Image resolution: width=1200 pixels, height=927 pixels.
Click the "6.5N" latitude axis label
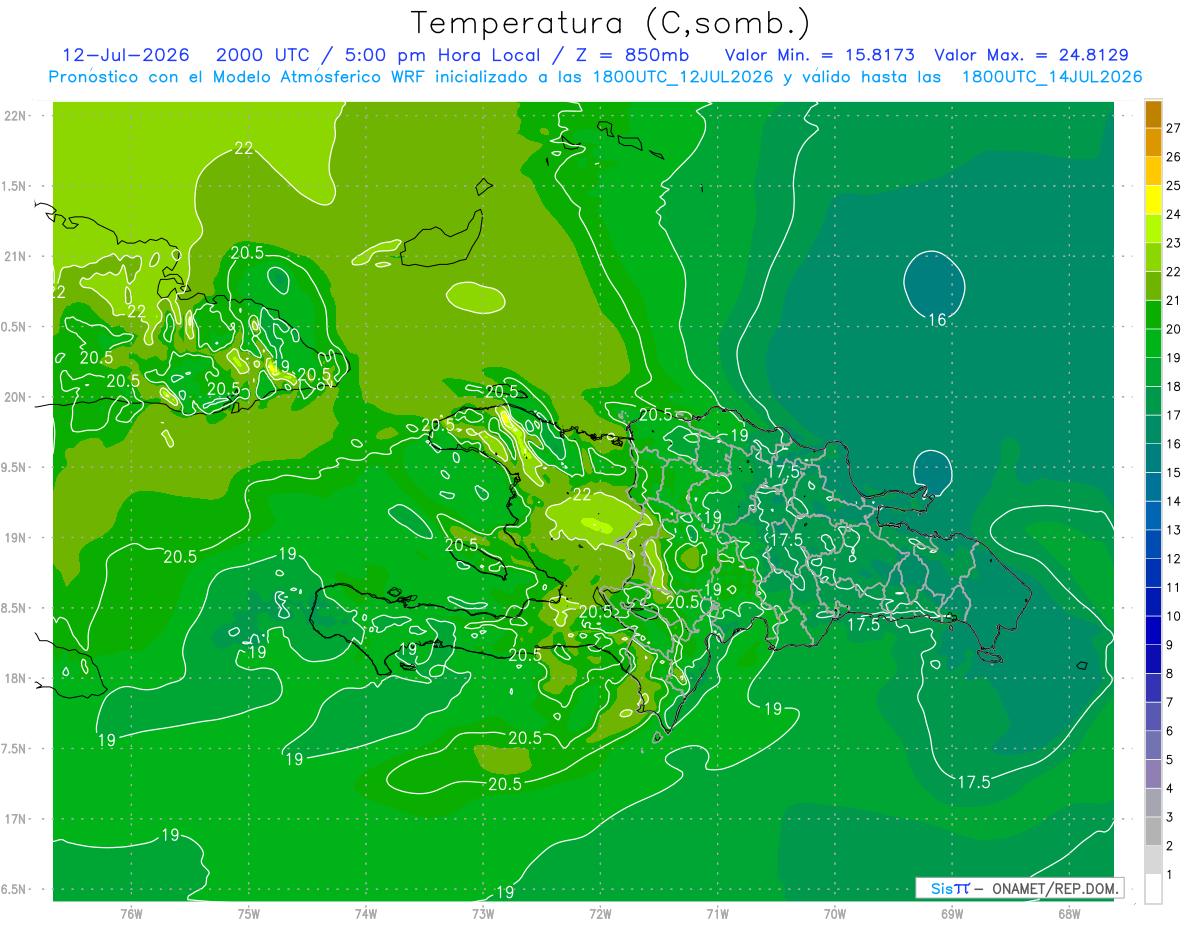(x=14, y=889)
